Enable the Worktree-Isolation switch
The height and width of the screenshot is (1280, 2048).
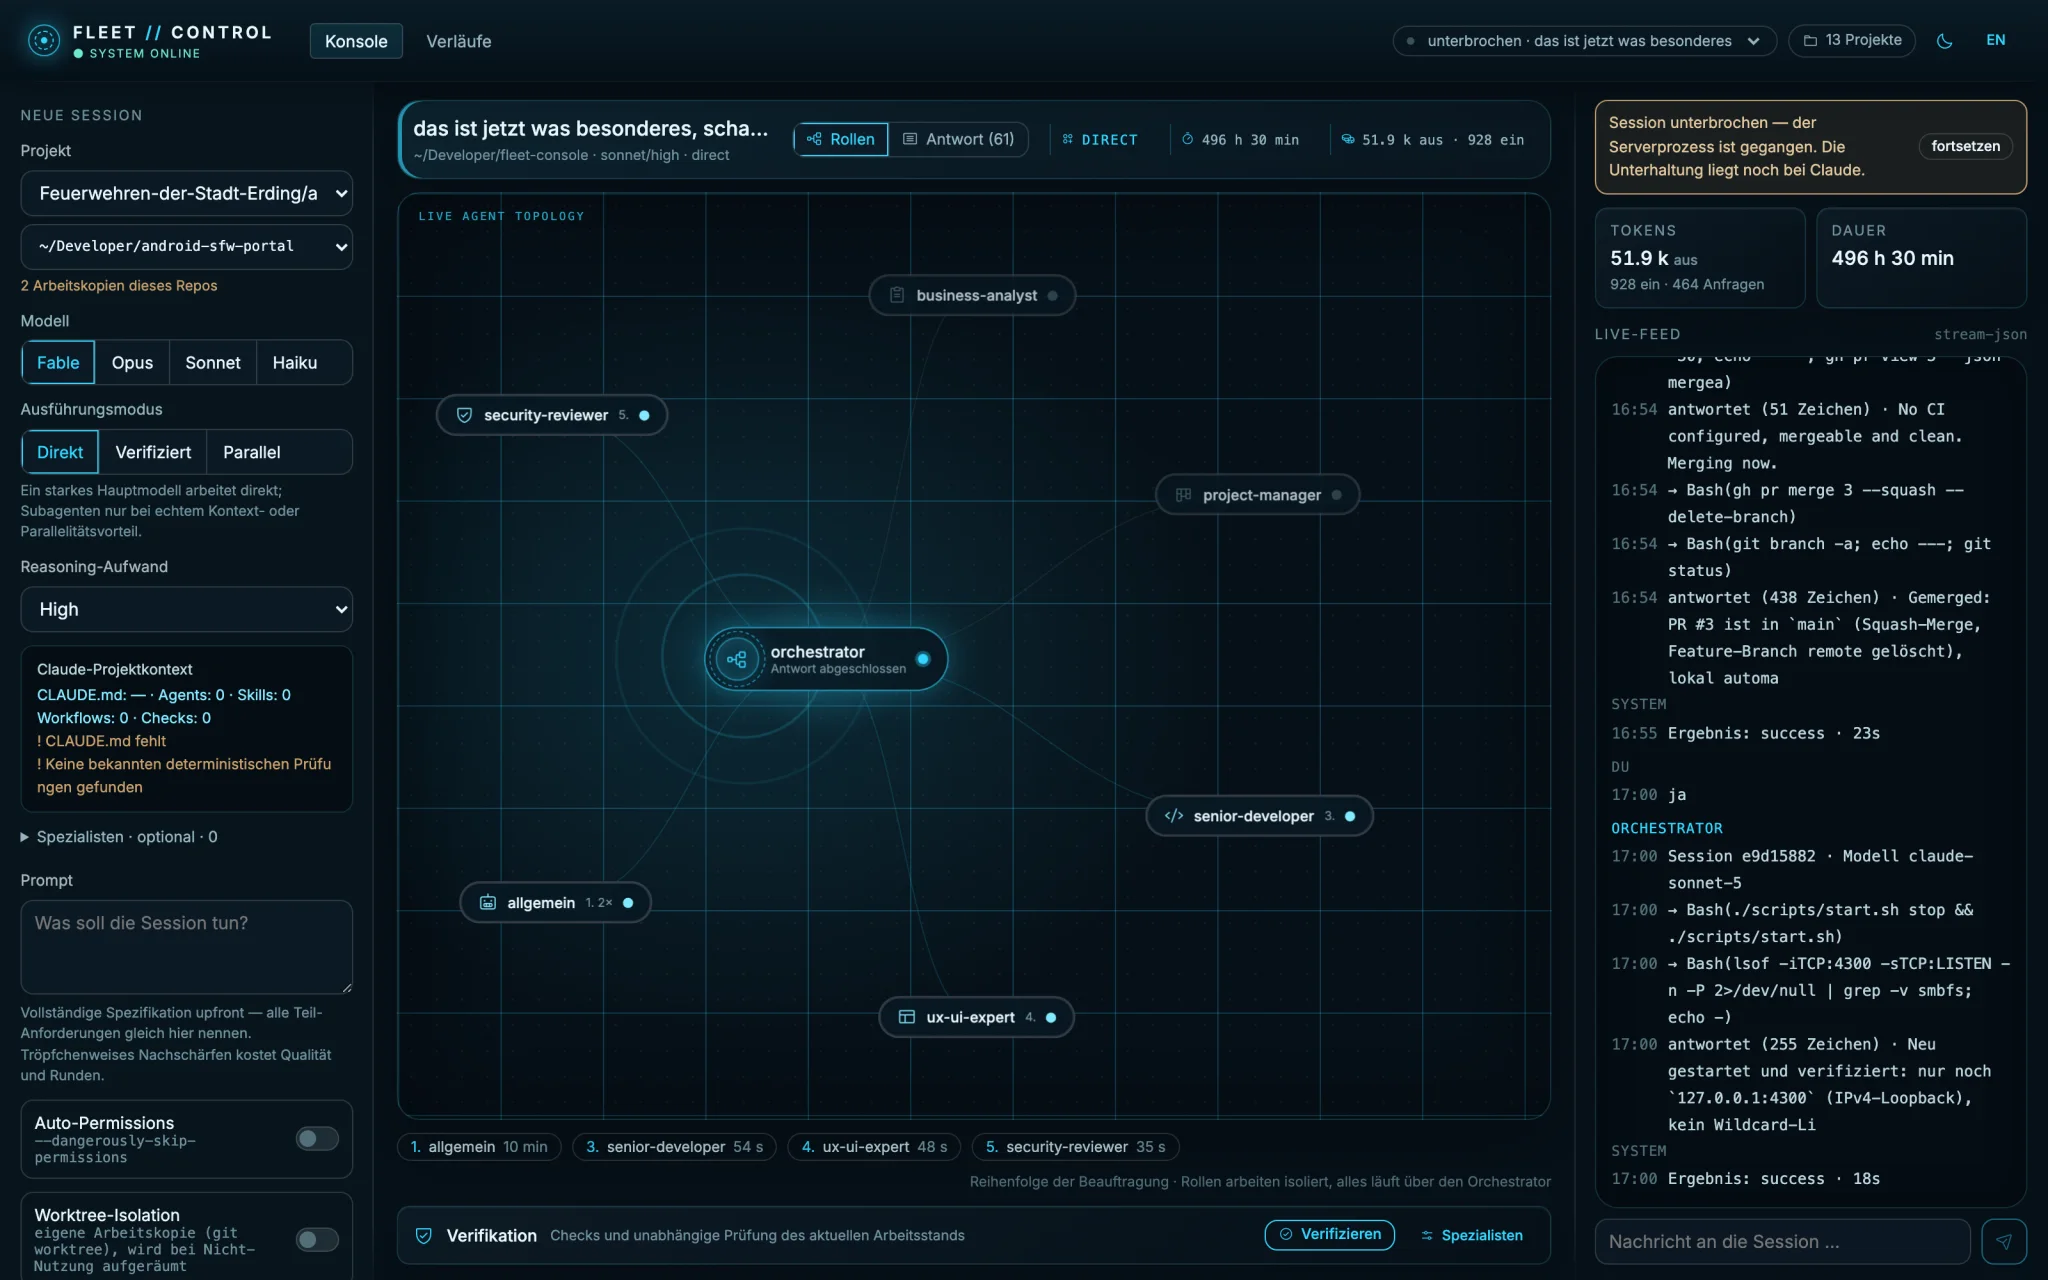point(317,1240)
